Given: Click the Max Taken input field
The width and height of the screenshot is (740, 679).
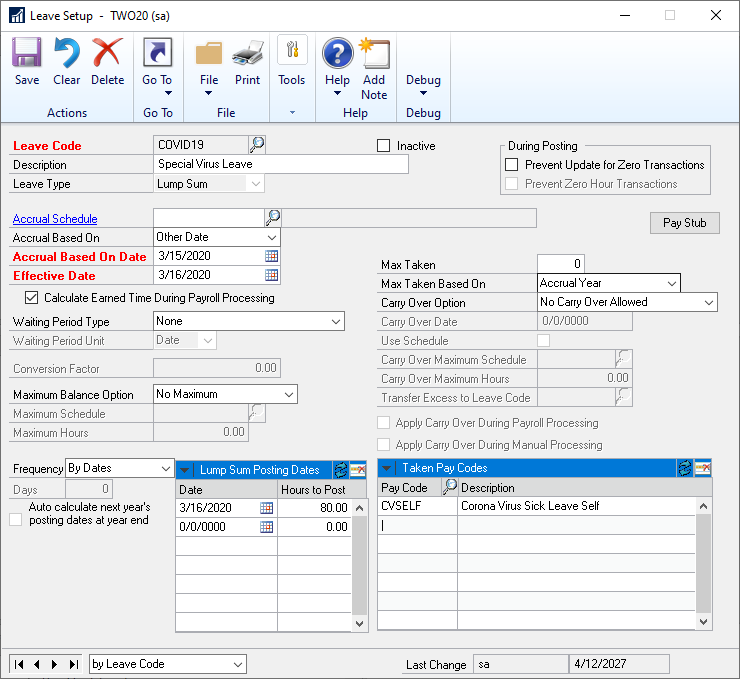Looking at the screenshot, I should [561, 264].
